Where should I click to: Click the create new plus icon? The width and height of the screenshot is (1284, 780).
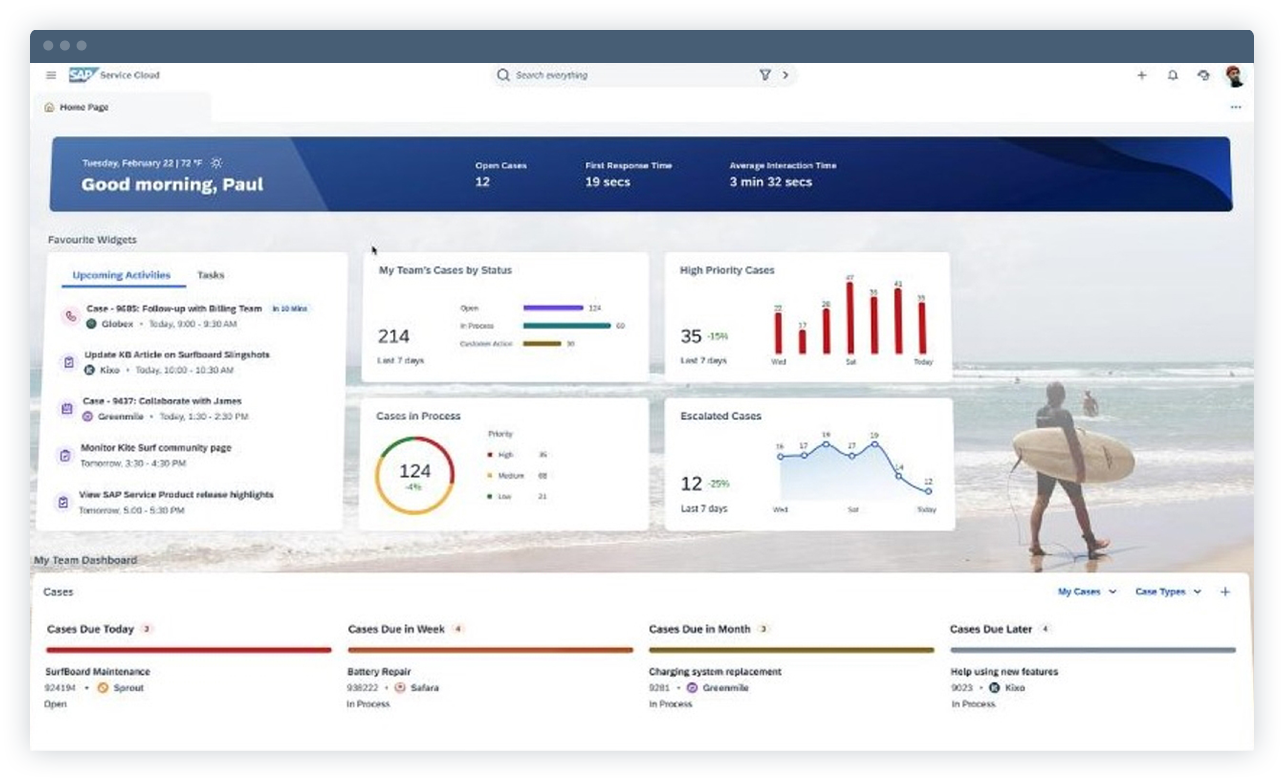point(1141,74)
